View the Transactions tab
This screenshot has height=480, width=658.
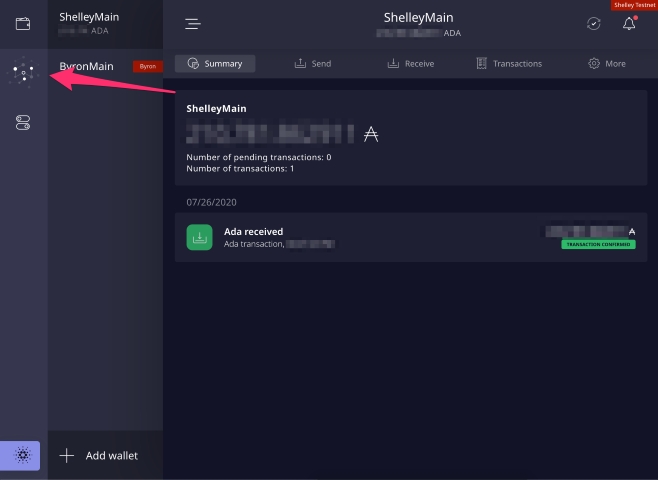509,63
